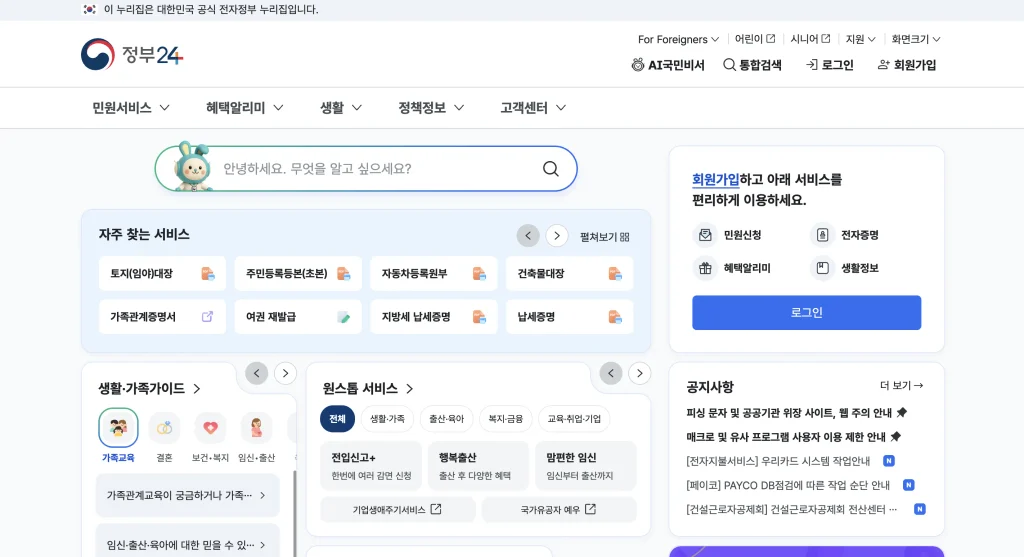Expand the 지원 dropdown
1024x557 pixels.
coord(860,39)
